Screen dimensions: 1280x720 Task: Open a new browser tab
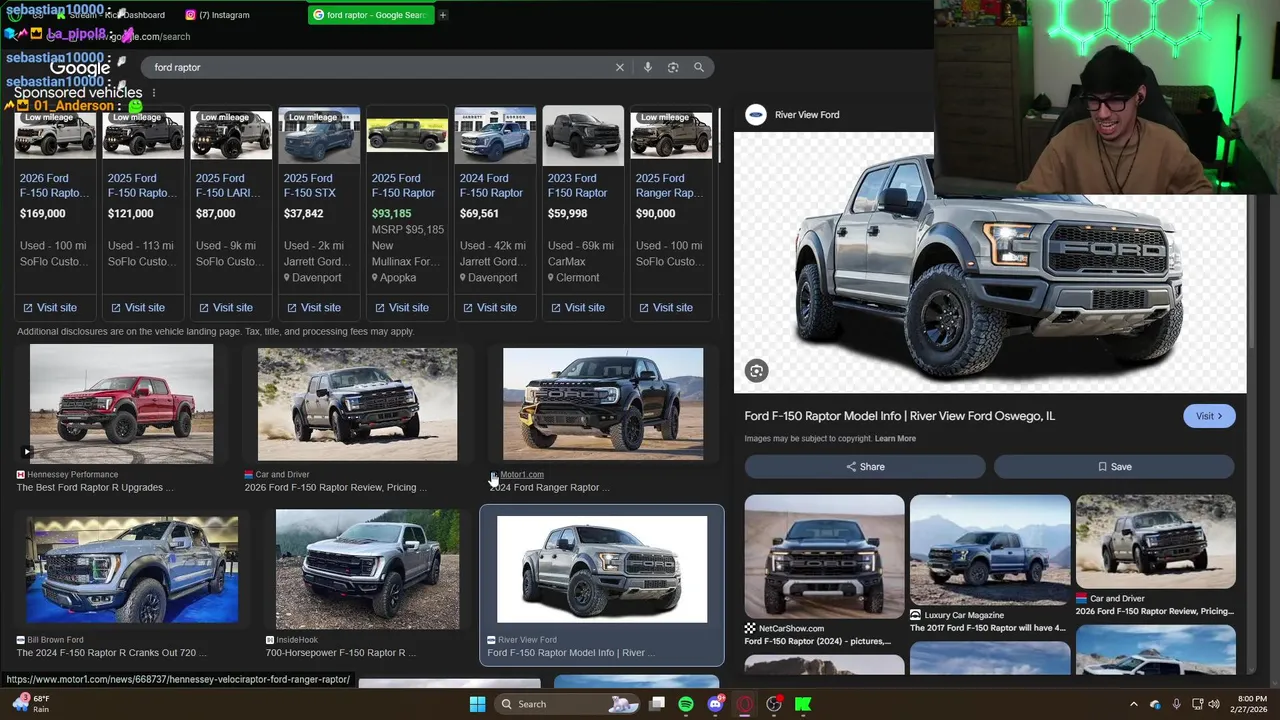click(443, 15)
